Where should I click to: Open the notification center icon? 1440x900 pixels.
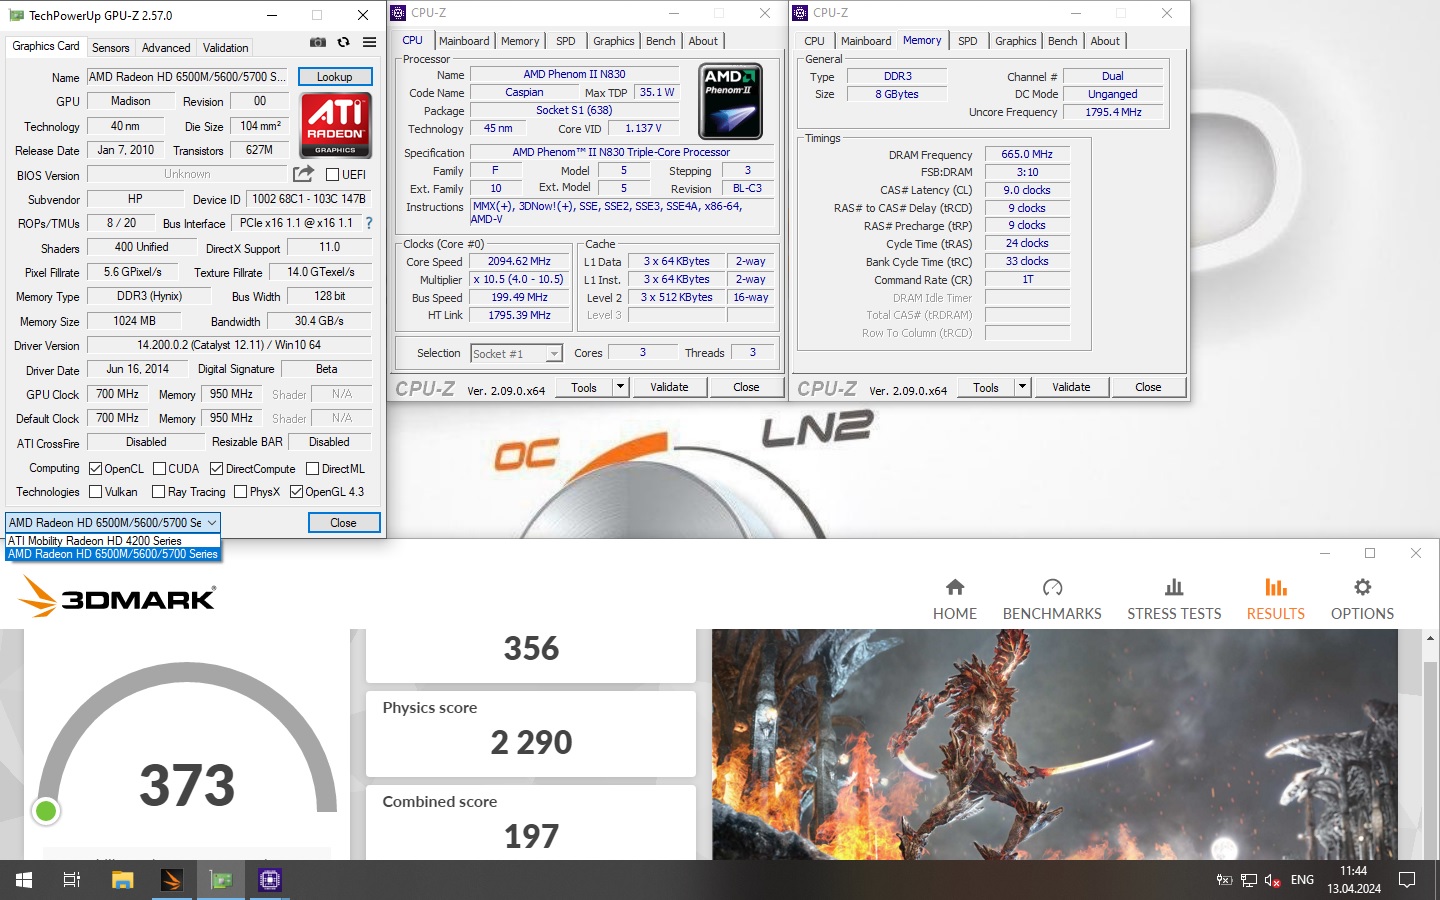tap(1407, 880)
